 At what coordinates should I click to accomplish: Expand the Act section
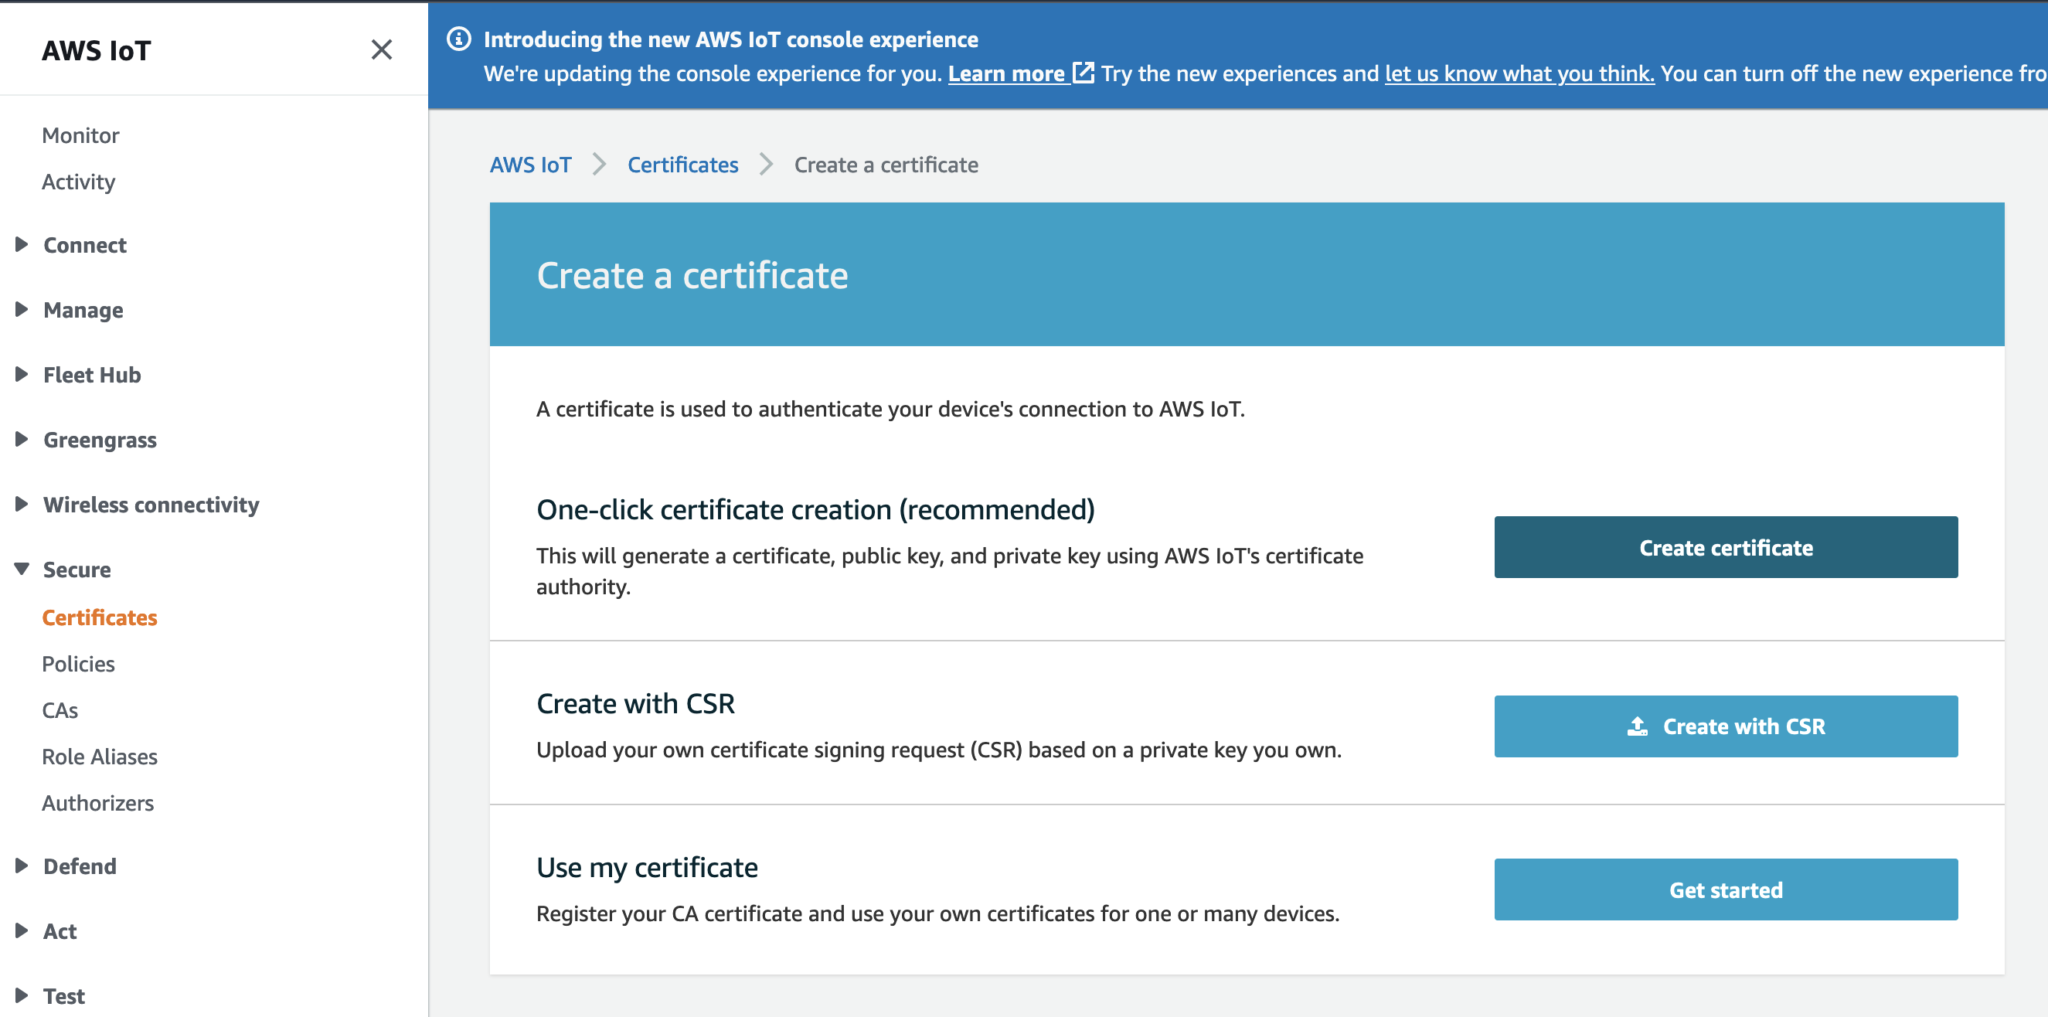pos(21,931)
